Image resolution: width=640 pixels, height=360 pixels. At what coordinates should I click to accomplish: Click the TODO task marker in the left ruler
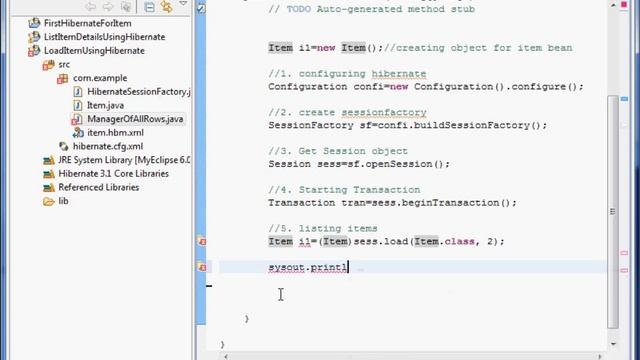click(x=201, y=8)
